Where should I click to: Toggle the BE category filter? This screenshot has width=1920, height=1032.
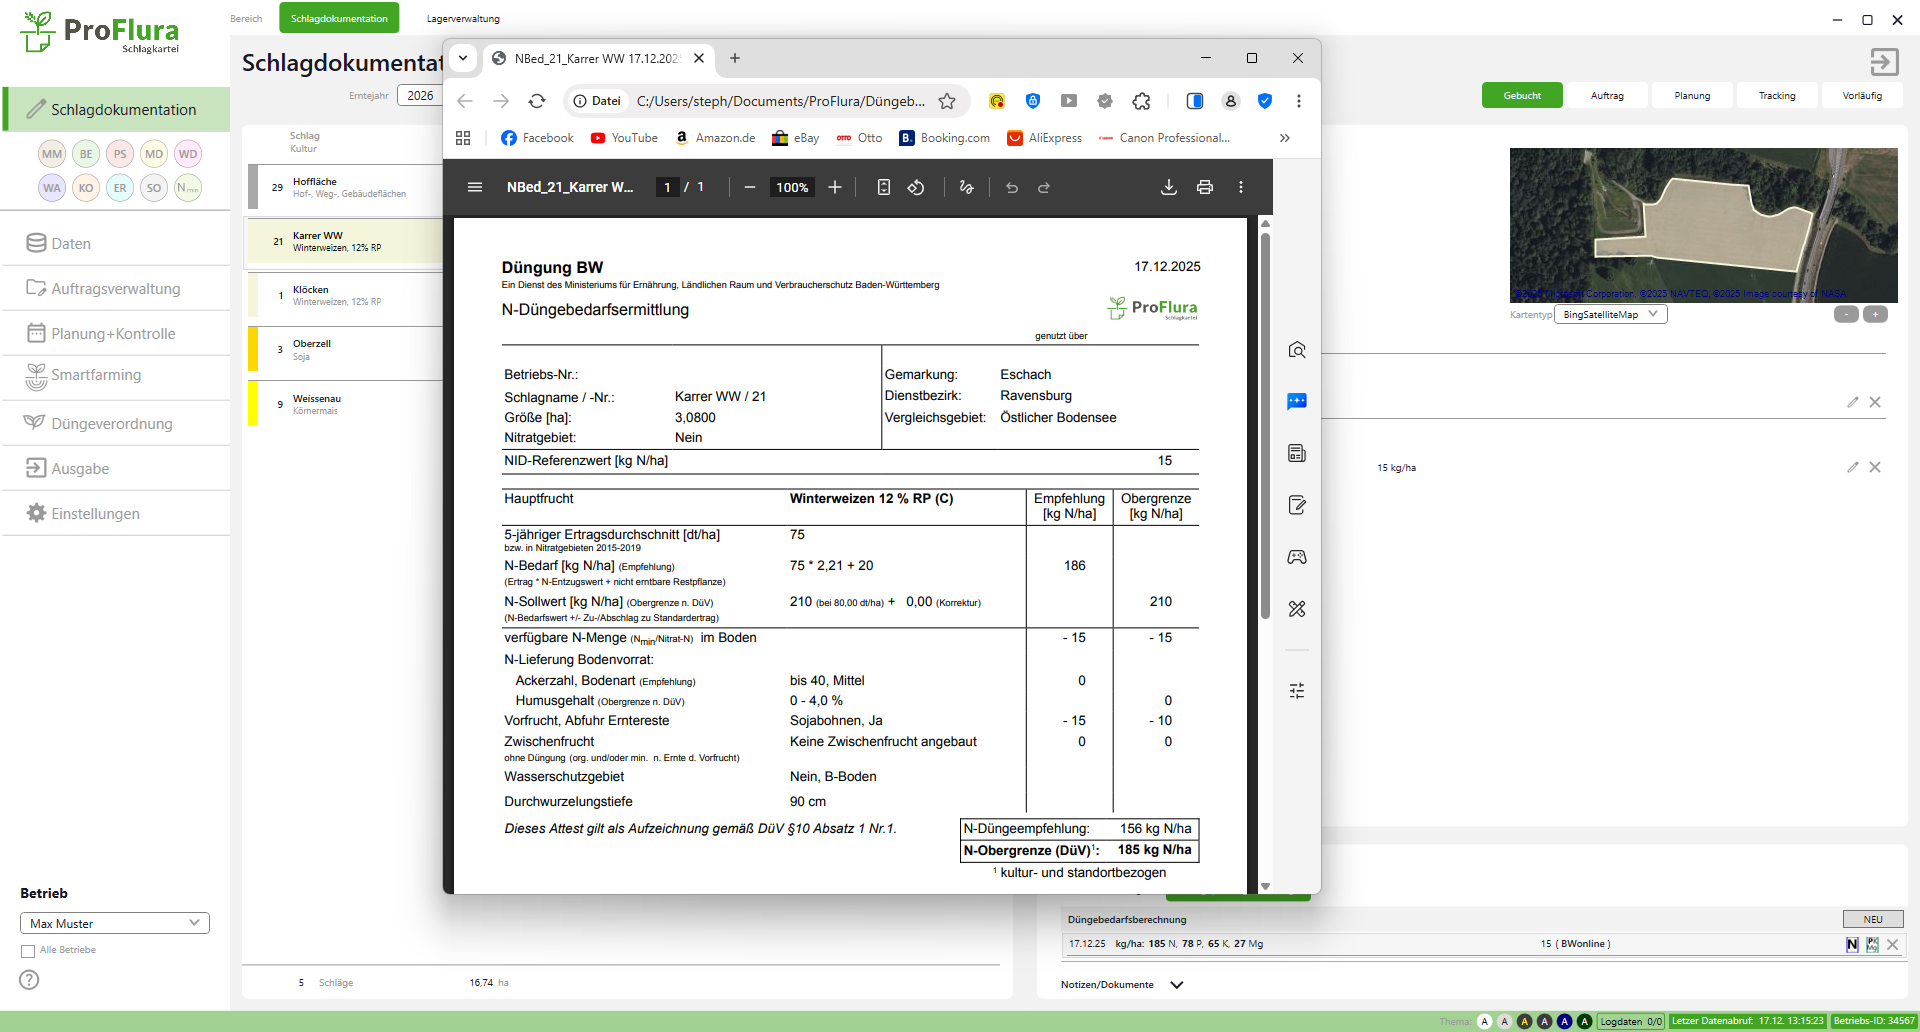[x=86, y=154]
